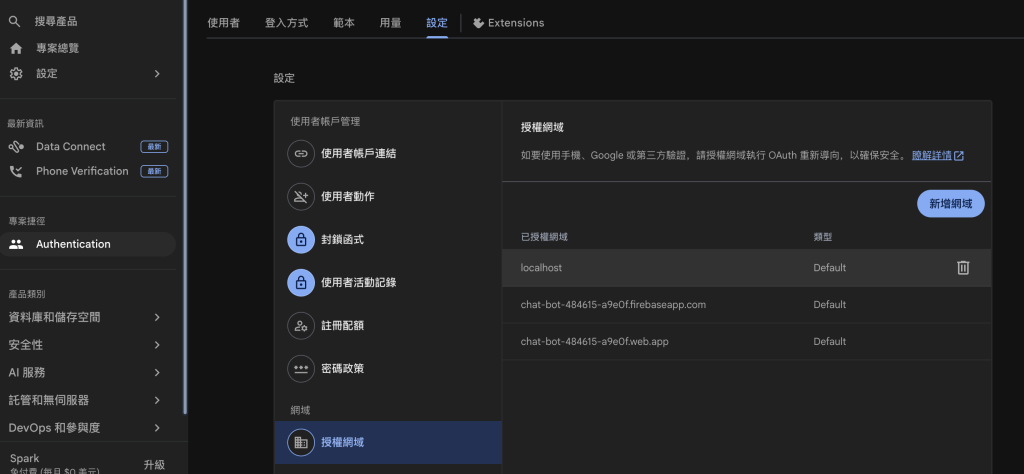Switch to the 使用者 tab
Viewport: 1024px width, 474px height.
[x=223, y=23]
